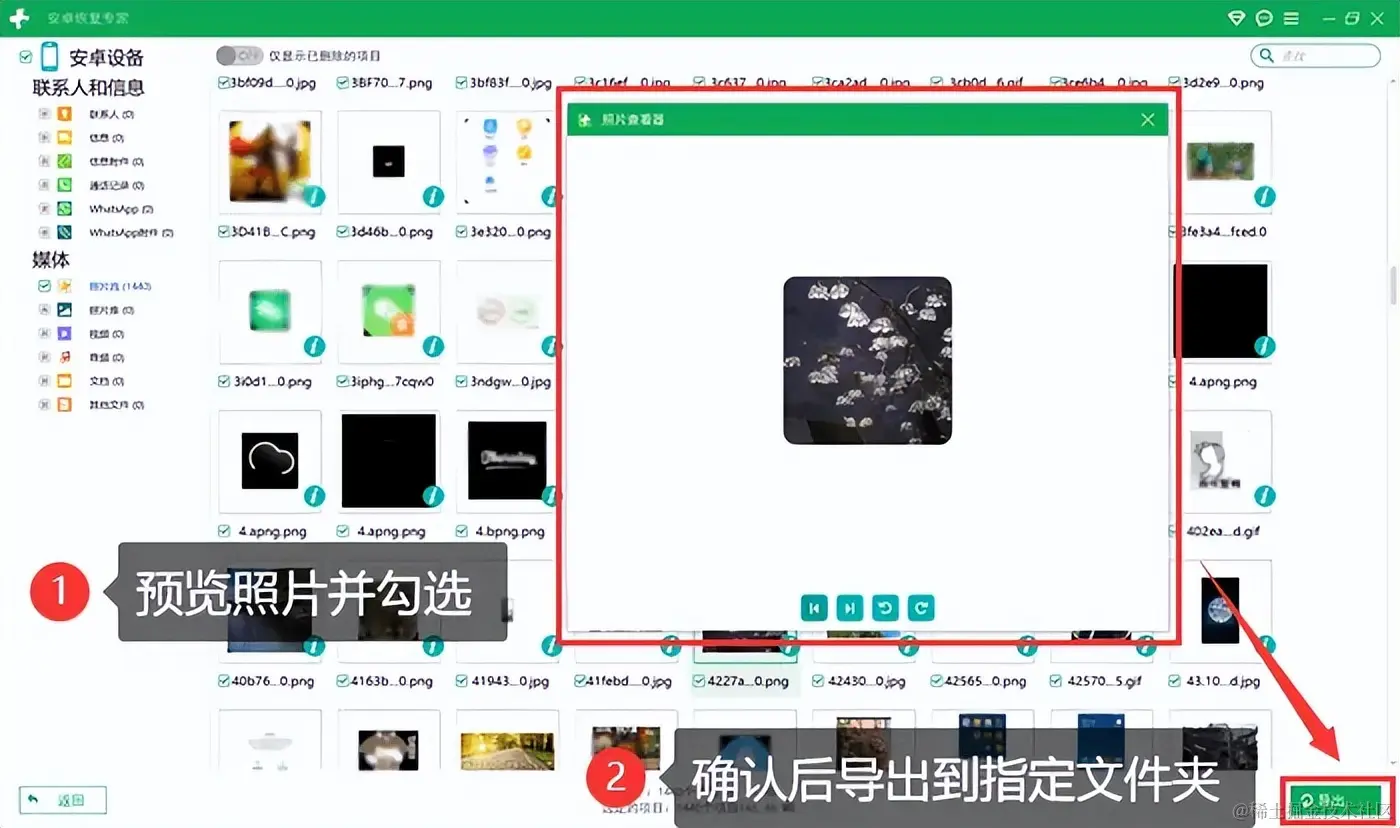Uncheck the 3BF70...7.png checkbox
The image size is (1400, 828).
[x=343, y=83]
